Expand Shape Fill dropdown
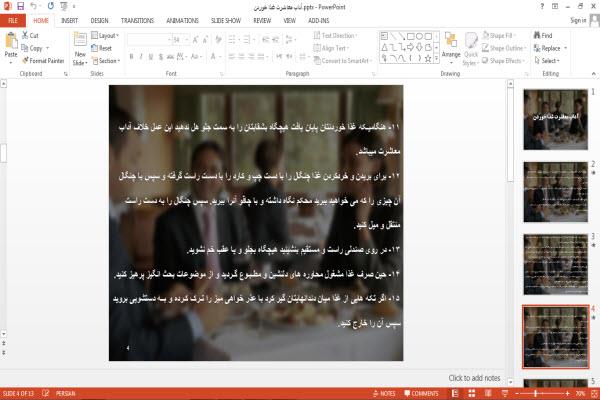Viewport: 600px width, 400px height. pos(499,35)
